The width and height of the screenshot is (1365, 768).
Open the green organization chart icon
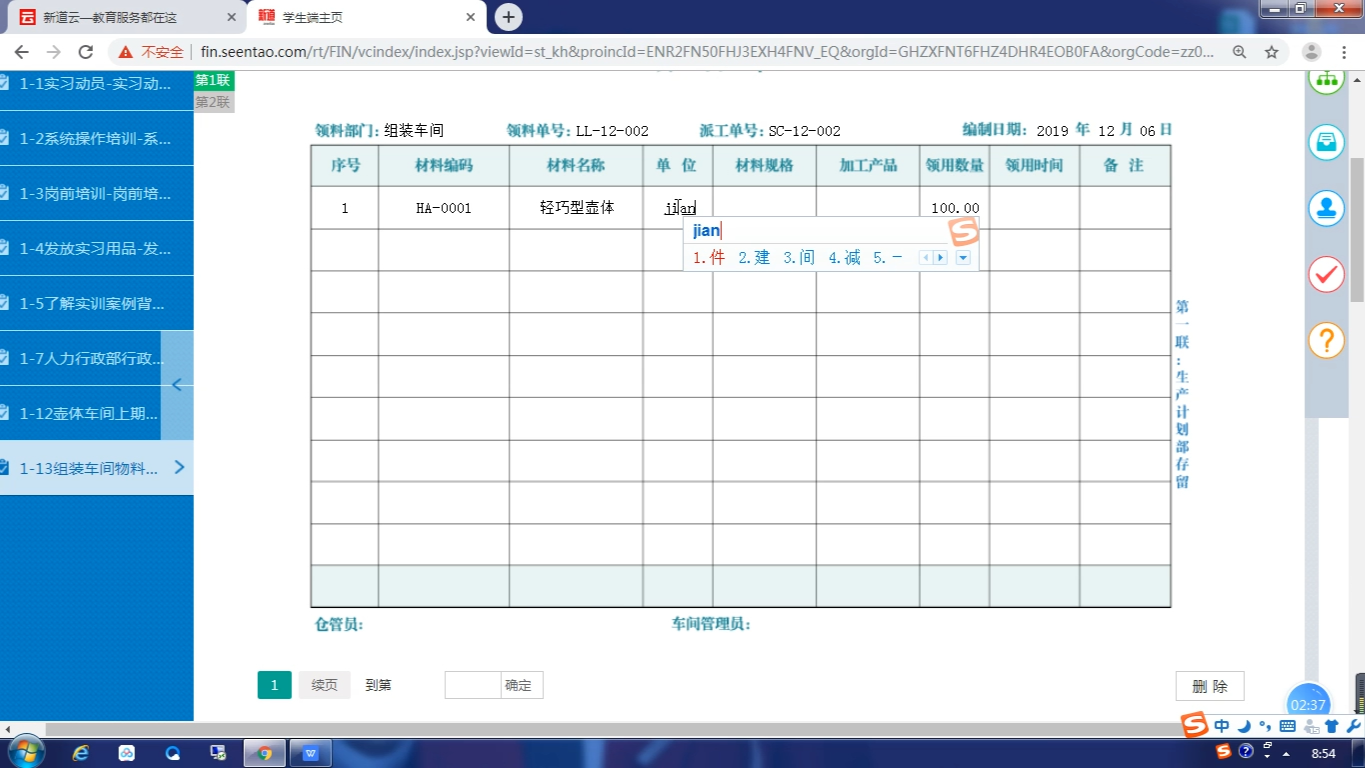(1326, 80)
